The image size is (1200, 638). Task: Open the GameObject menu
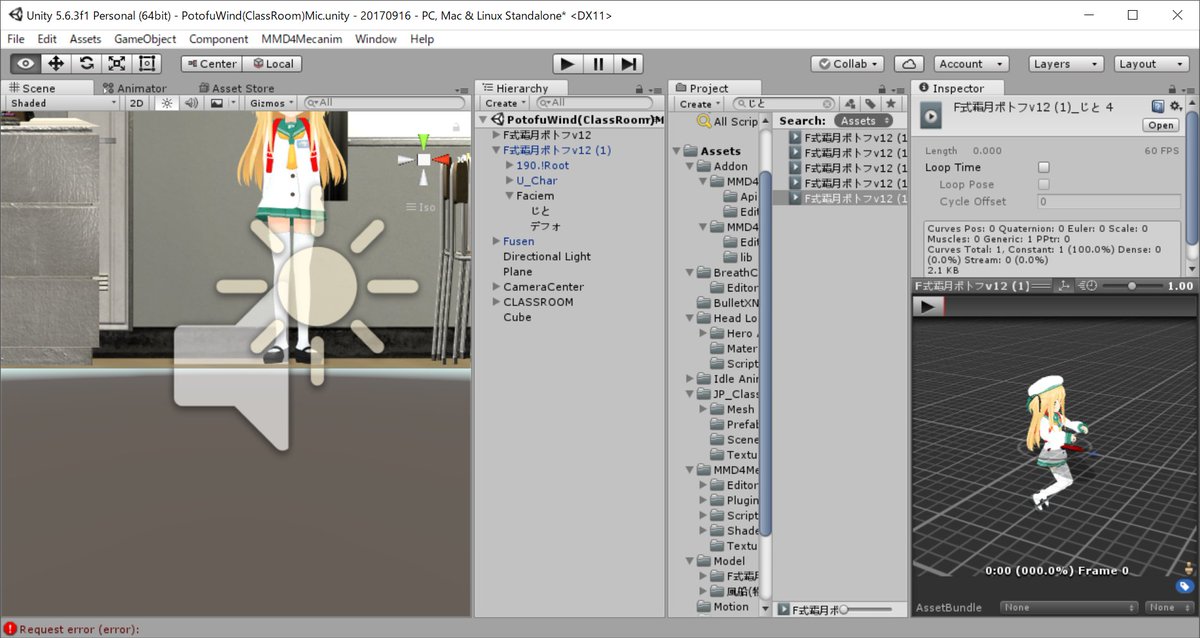(x=145, y=39)
